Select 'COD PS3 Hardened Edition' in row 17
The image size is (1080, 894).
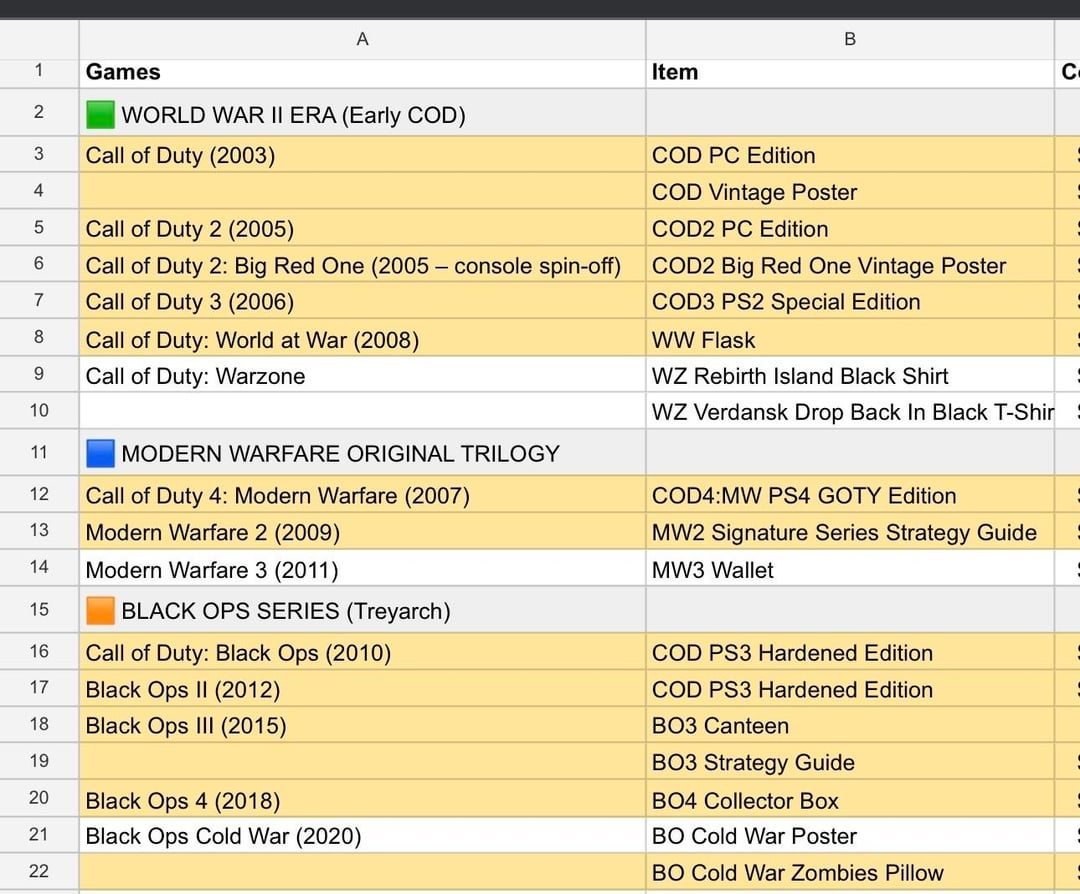tap(850, 689)
